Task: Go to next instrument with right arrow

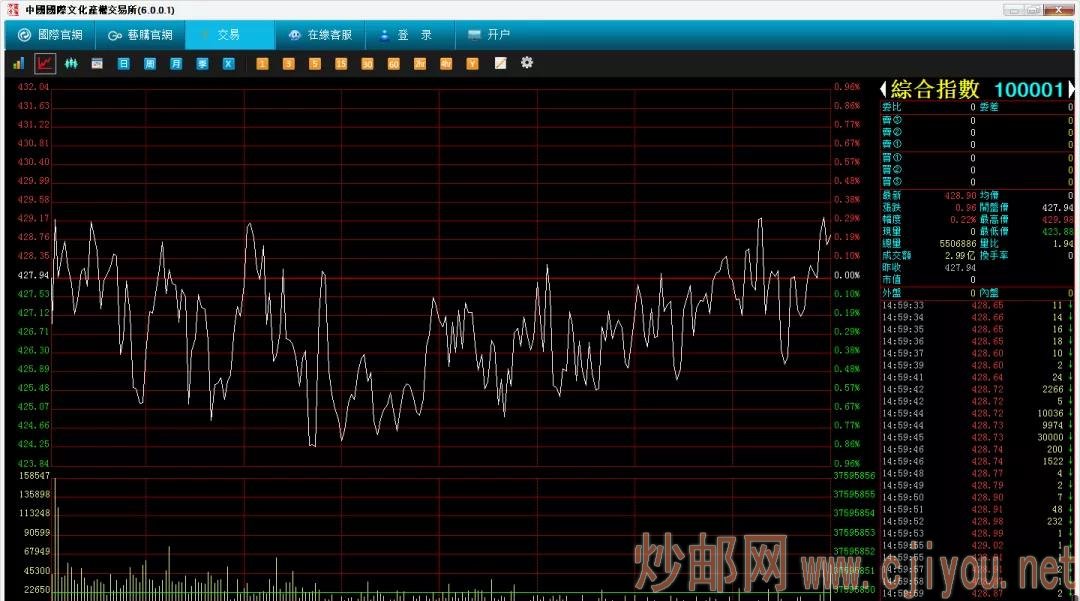Action: [x=1071, y=89]
